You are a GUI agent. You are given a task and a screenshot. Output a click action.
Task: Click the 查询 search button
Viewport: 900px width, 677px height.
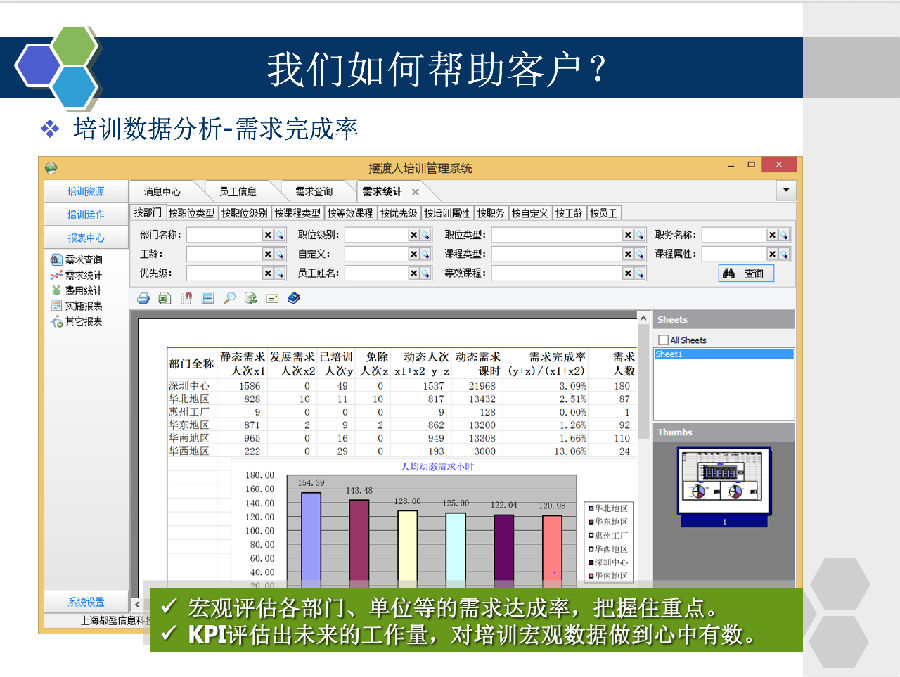pyautogui.click(x=746, y=273)
